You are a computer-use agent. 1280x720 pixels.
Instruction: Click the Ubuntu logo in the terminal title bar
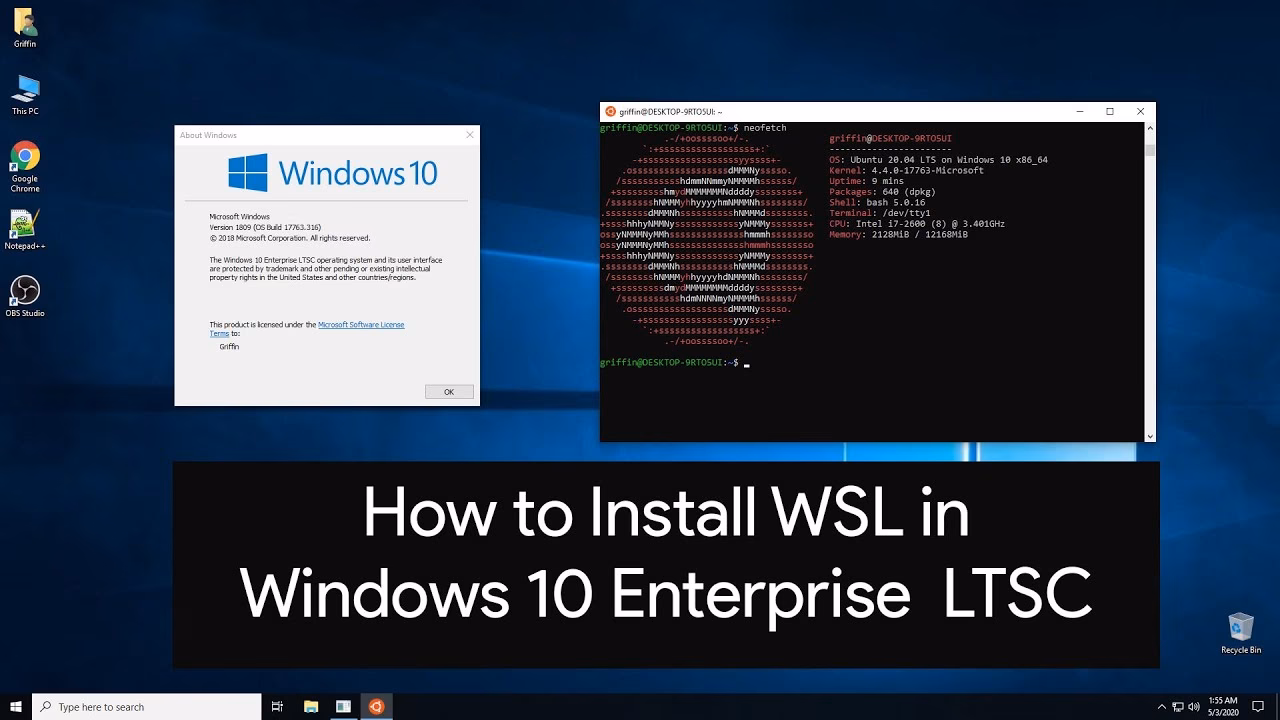coord(610,111)
